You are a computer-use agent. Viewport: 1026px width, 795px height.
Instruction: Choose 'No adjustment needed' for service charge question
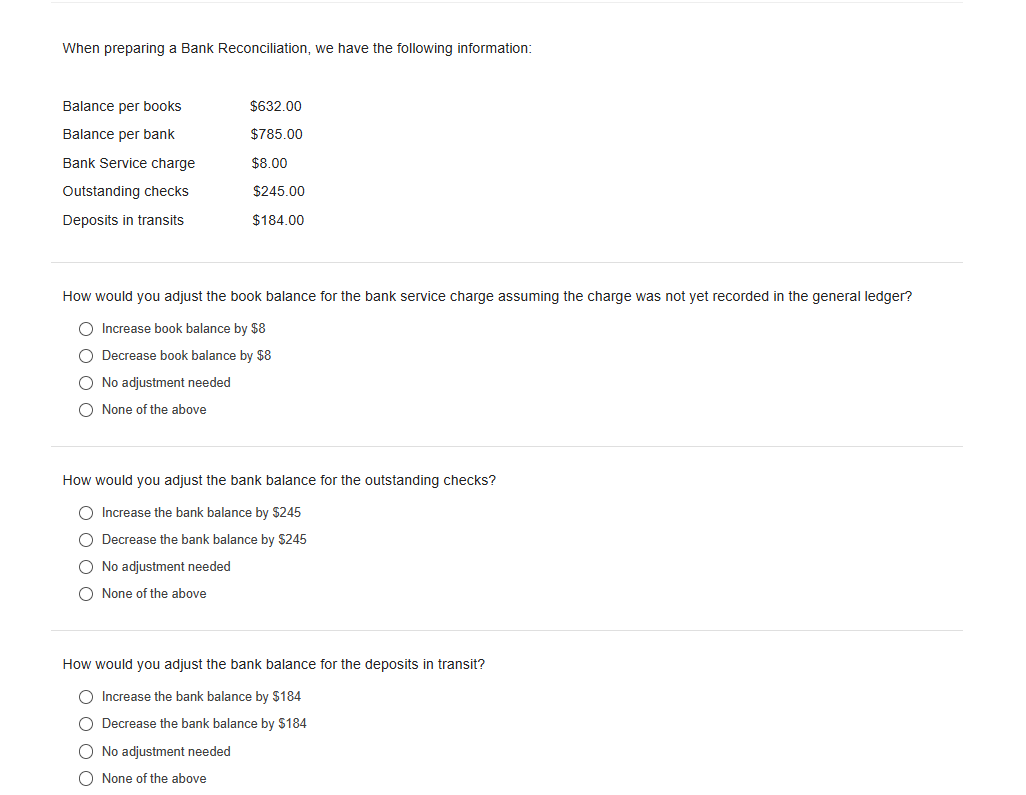coord(86,382)
